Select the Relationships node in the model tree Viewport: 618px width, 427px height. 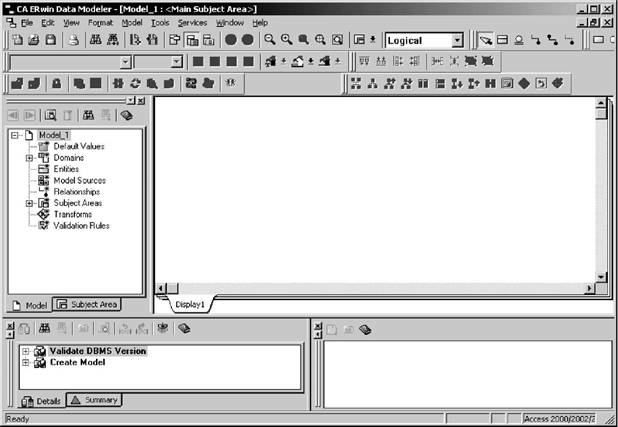(76, 191)
